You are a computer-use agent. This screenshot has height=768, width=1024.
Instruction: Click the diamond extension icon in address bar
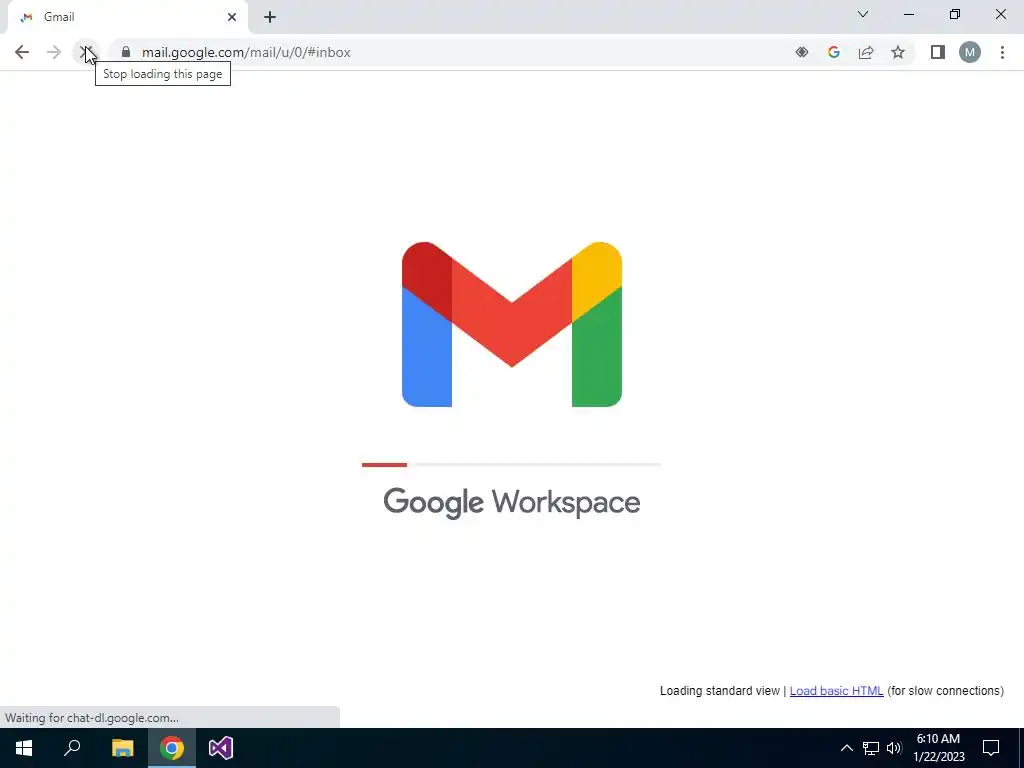point(801,52)
